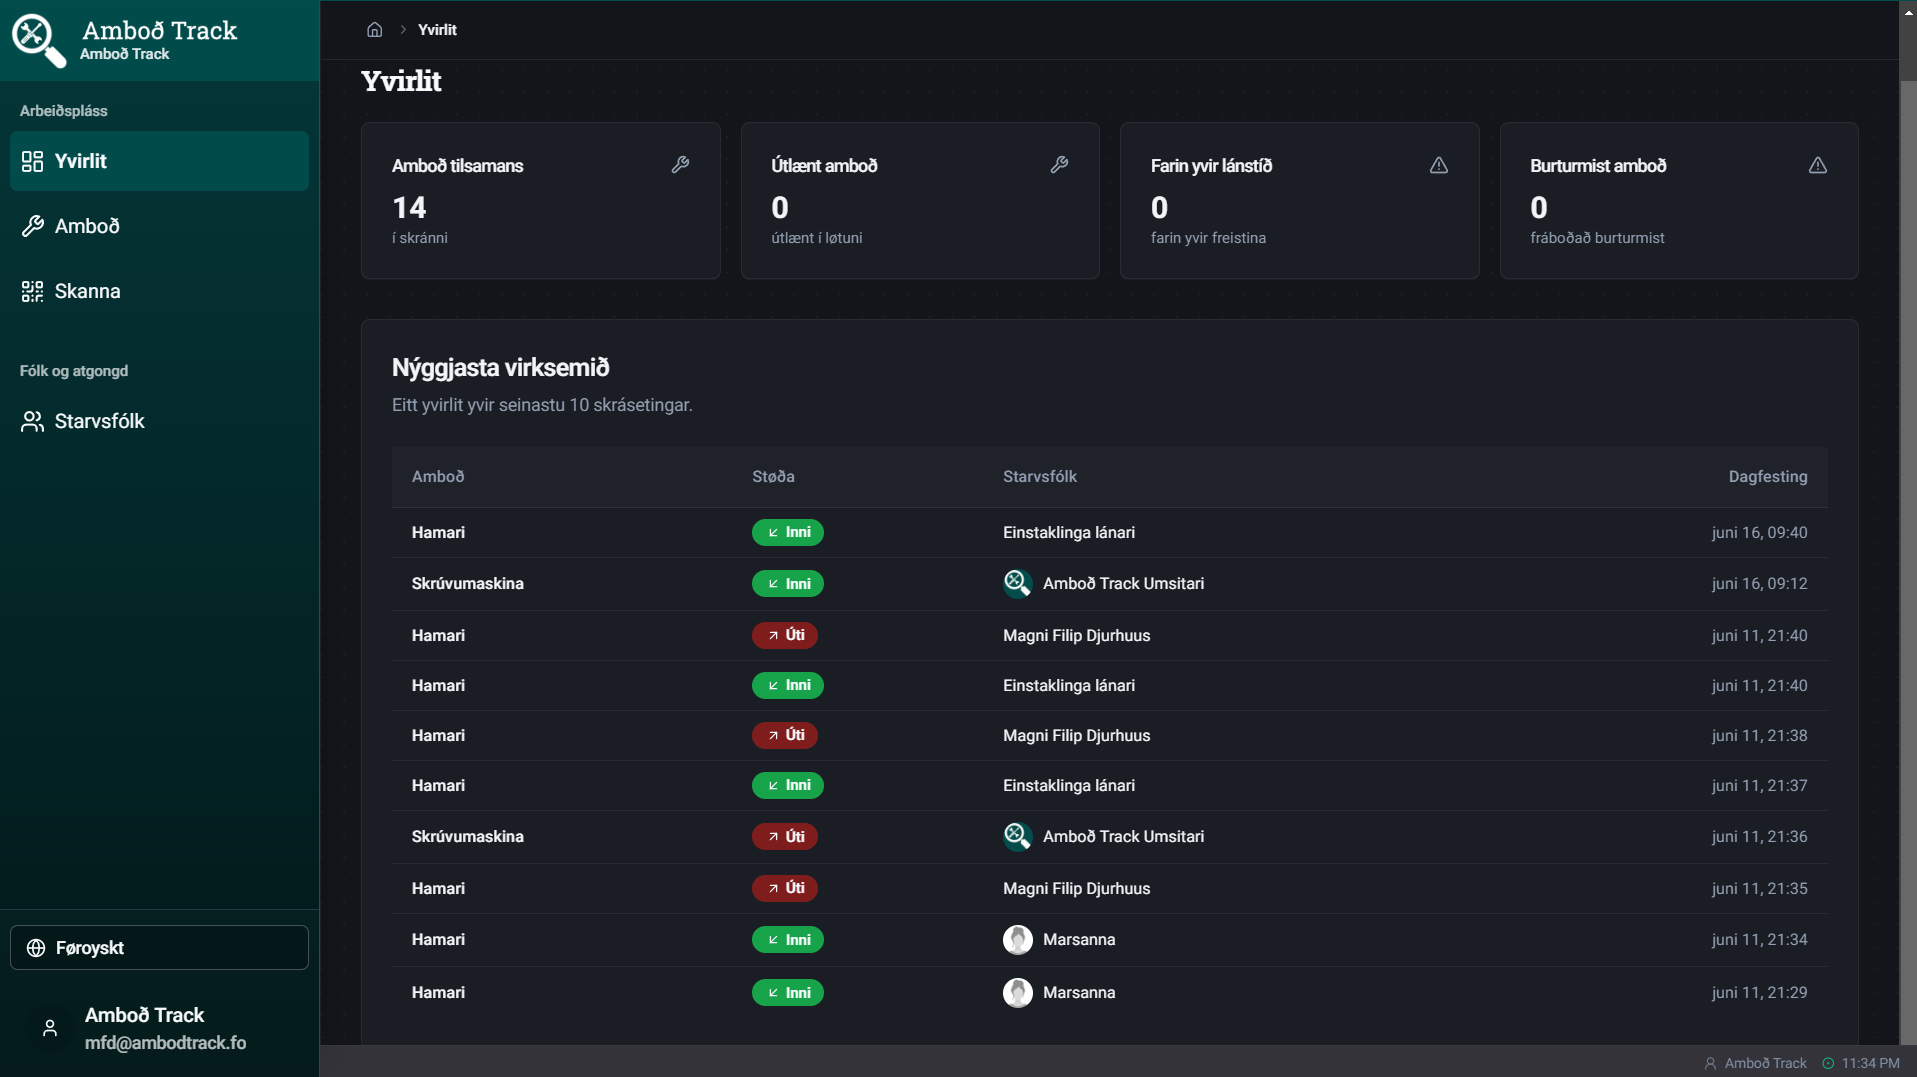The width and height of the screenshot is (1917, 1077).
Task: Select Skrúvumaskina in juni 16, 09:12 row
Action: (x=467, y=583)
